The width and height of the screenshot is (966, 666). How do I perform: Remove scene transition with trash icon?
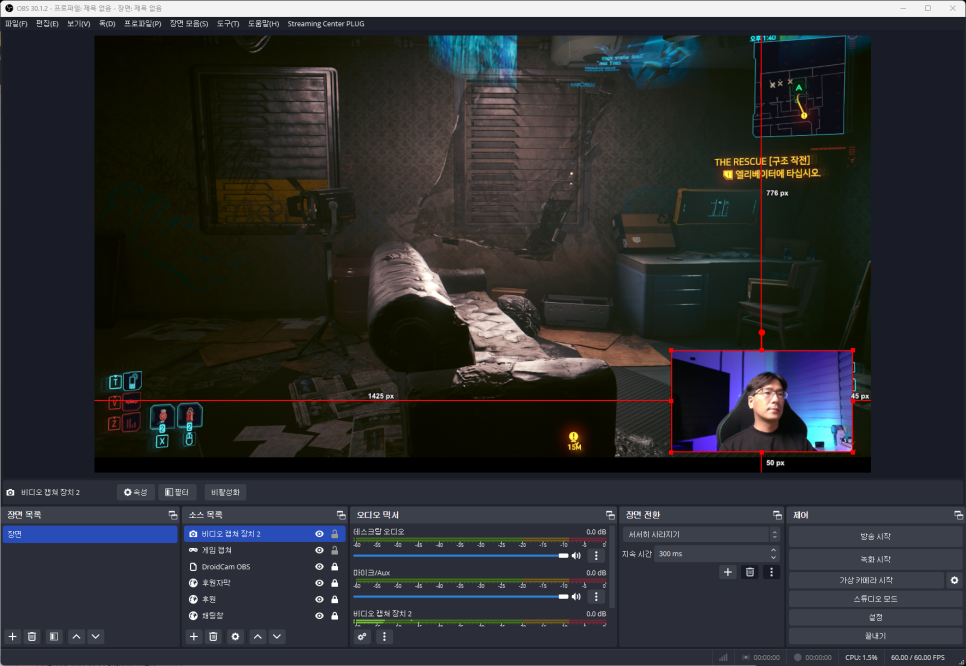749,572
